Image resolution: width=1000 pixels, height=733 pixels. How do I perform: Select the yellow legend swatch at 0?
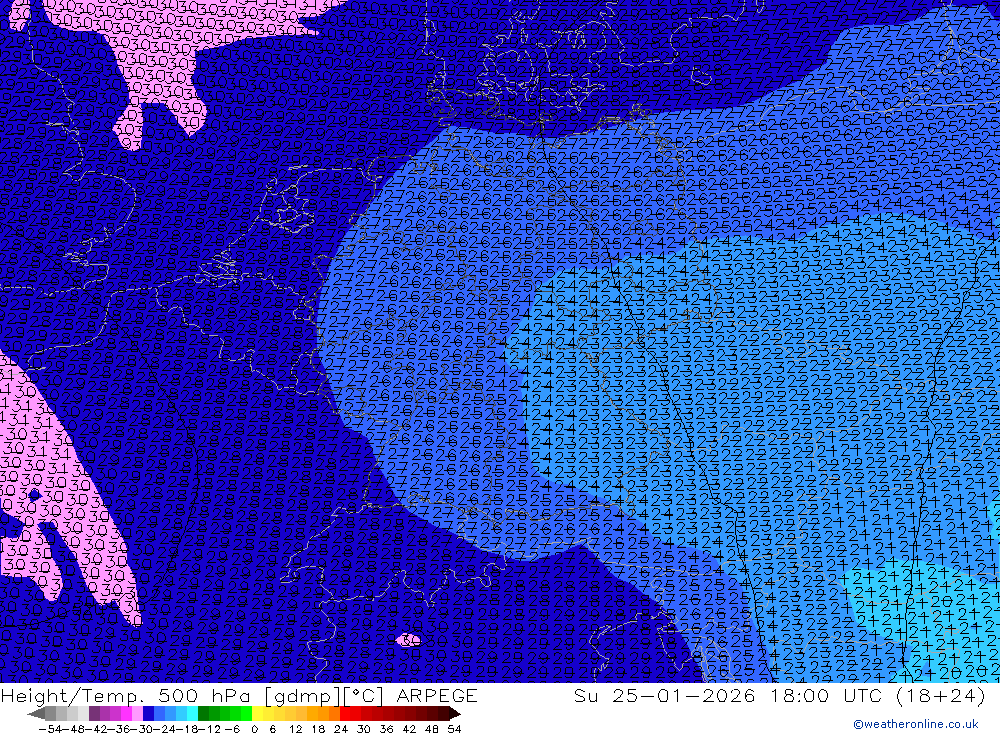258,713
